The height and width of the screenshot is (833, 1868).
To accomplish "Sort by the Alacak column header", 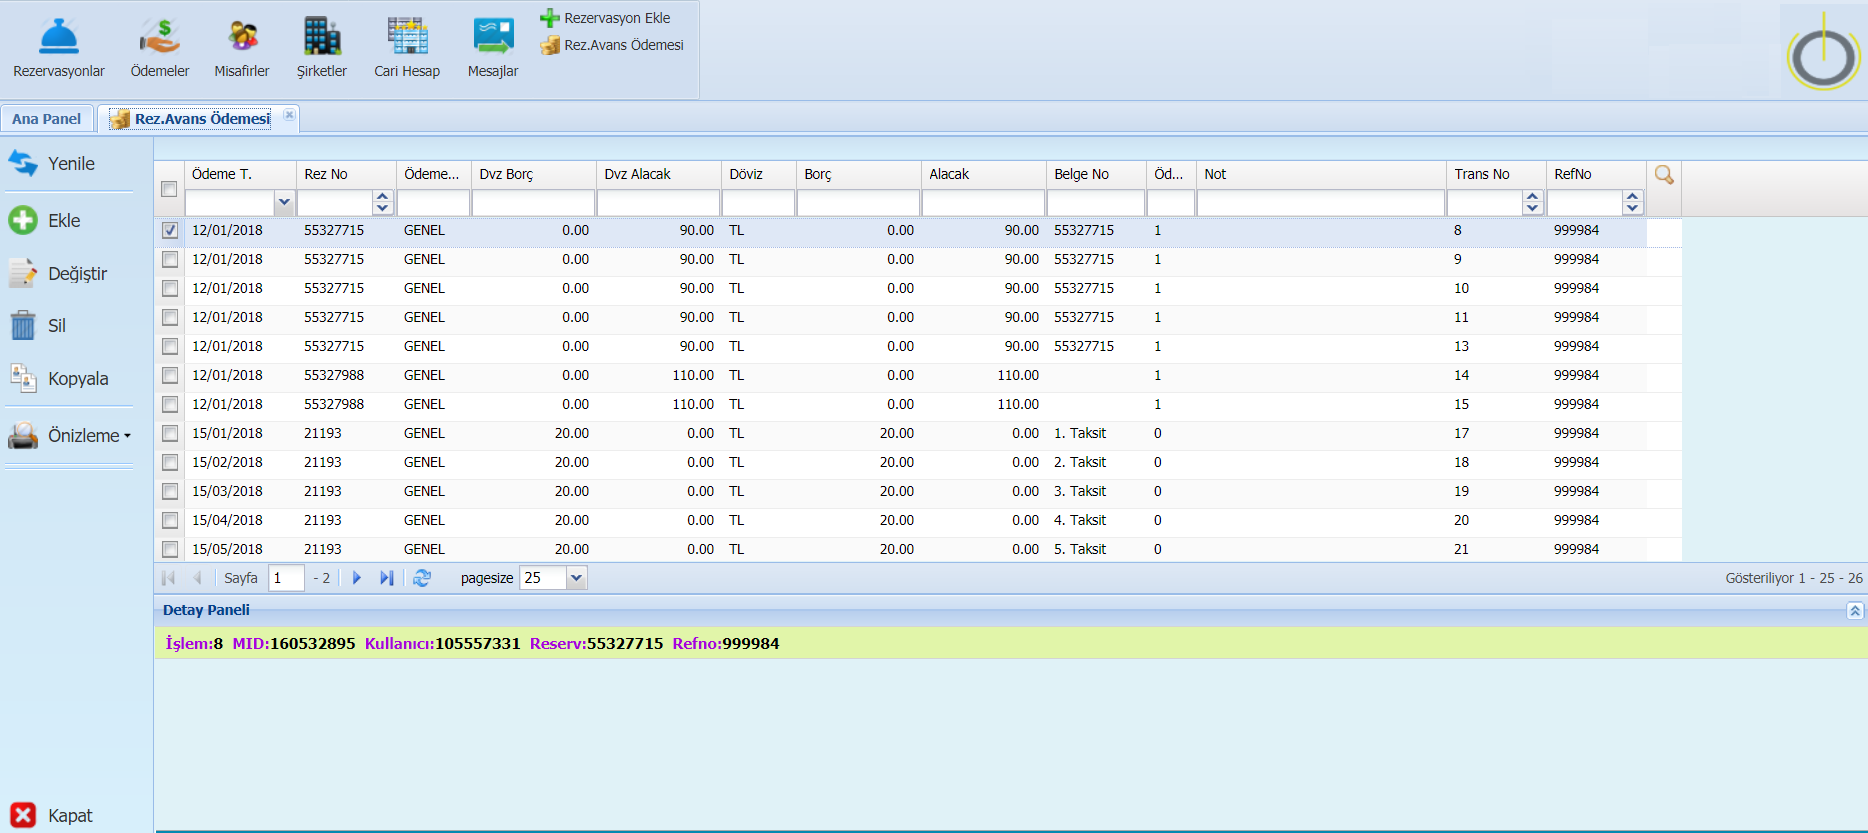I will pos(984,174).
